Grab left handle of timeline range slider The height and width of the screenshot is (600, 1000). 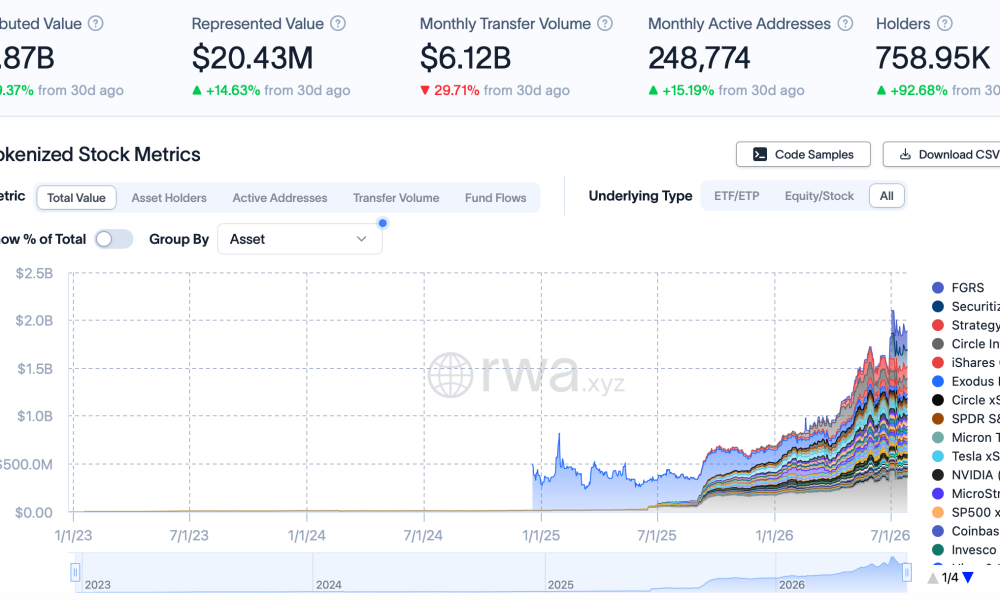click(75, 573)
